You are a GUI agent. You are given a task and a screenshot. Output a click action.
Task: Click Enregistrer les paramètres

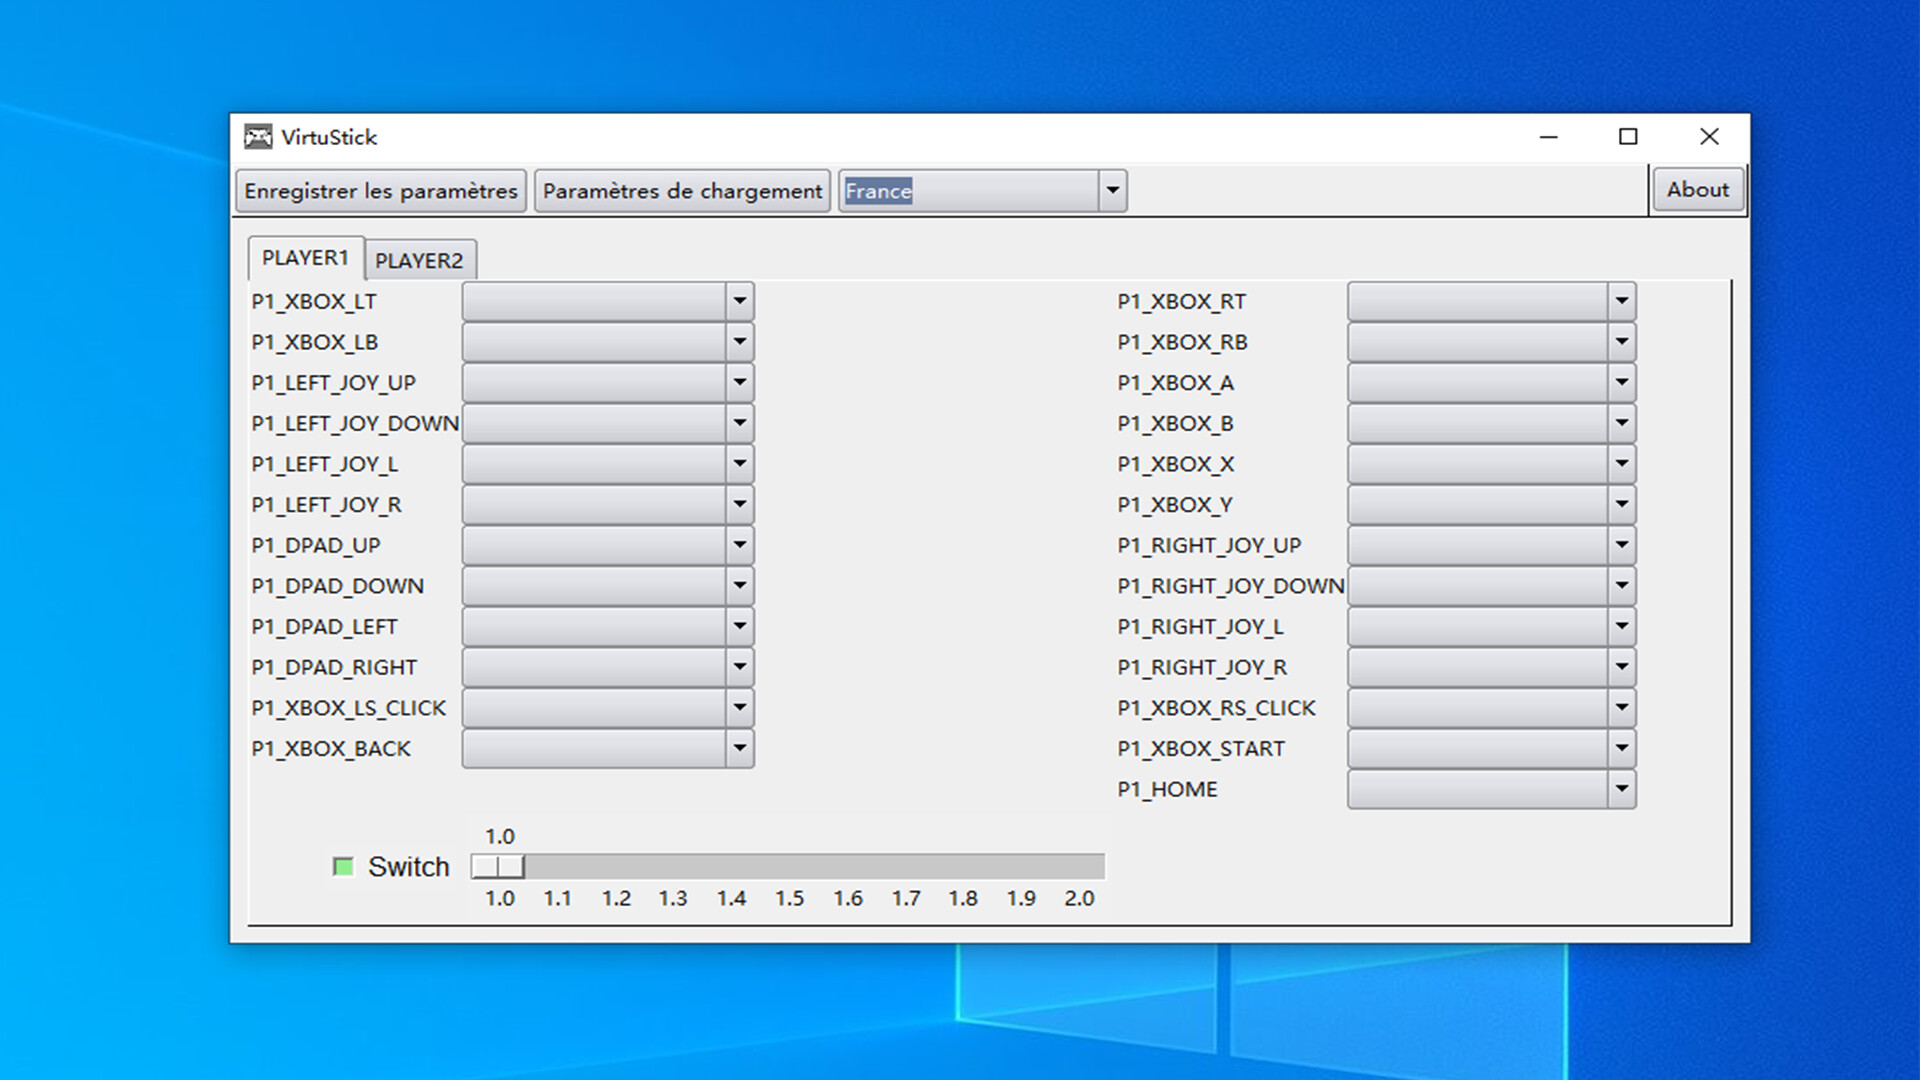380,190
